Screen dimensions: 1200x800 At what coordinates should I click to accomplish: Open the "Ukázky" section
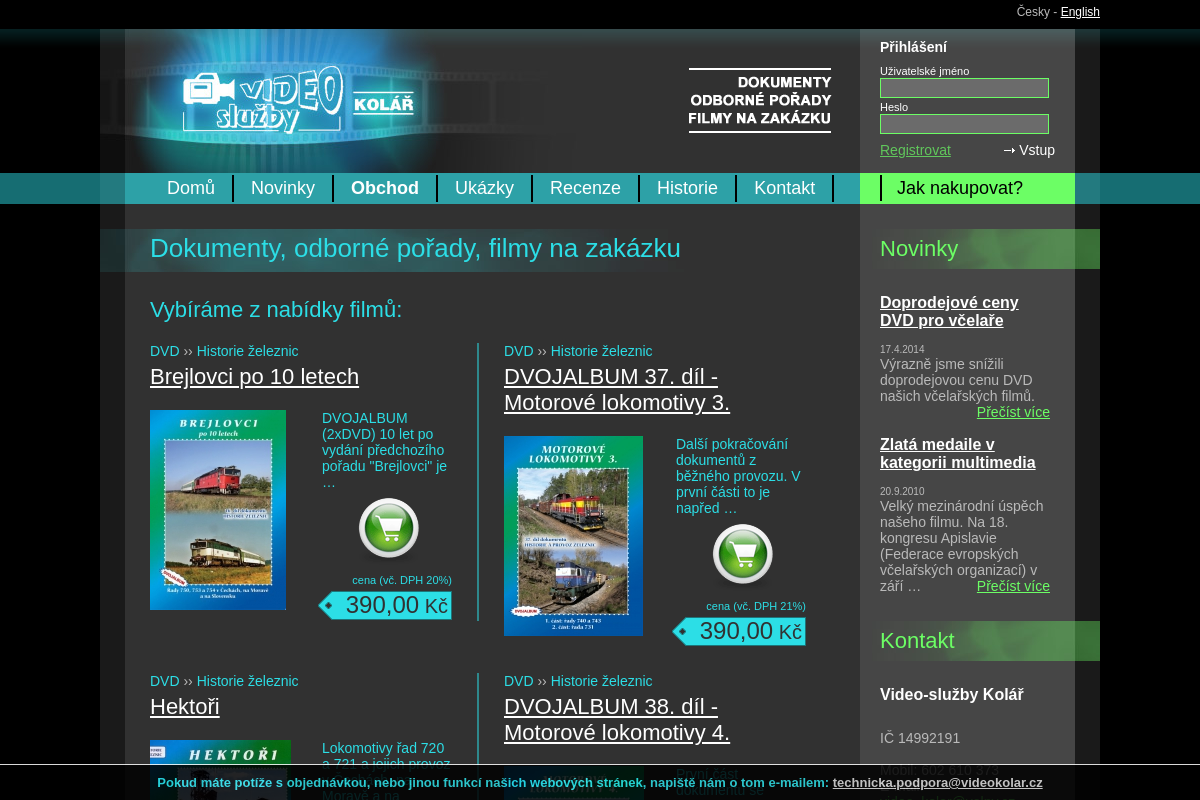[484, 188]
